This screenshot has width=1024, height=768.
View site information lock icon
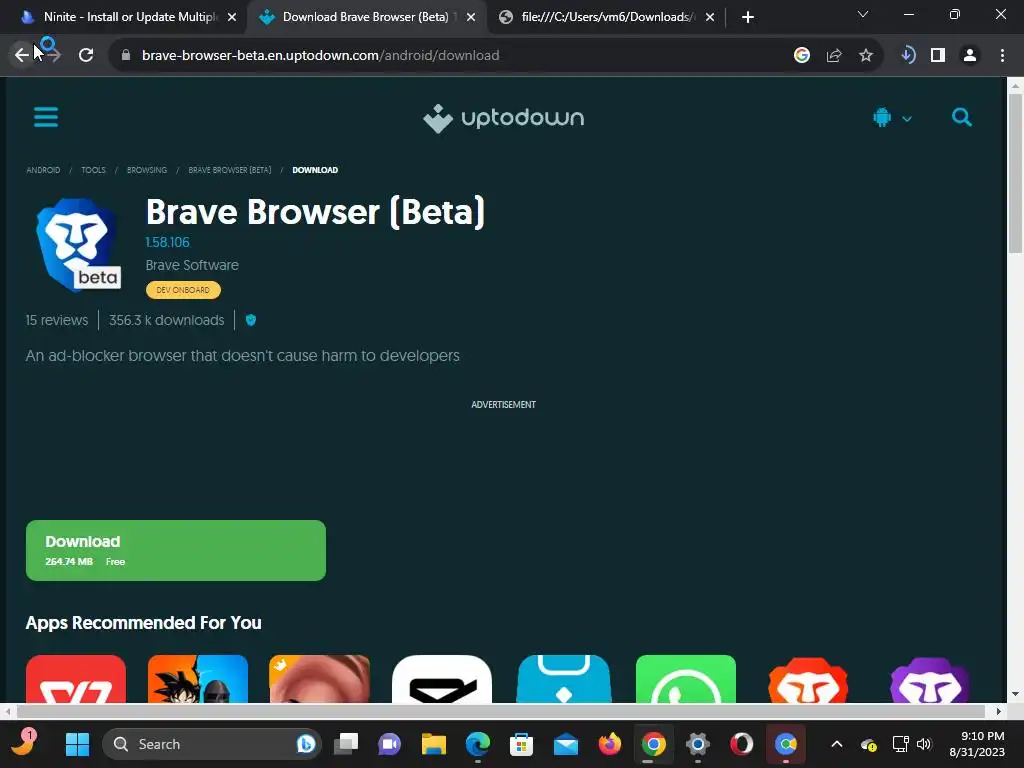point(126,56)
